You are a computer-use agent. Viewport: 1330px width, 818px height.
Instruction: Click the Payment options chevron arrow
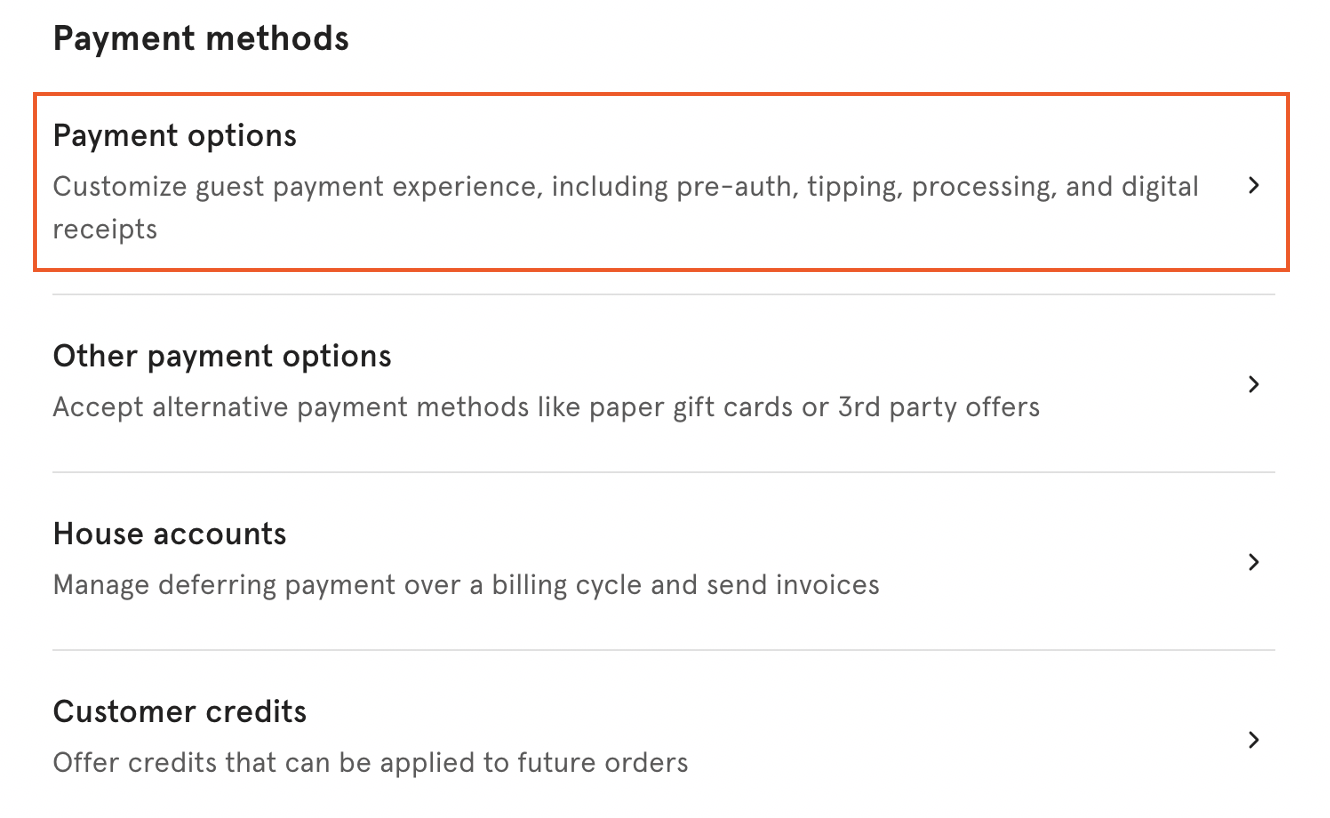(1253, 185)
